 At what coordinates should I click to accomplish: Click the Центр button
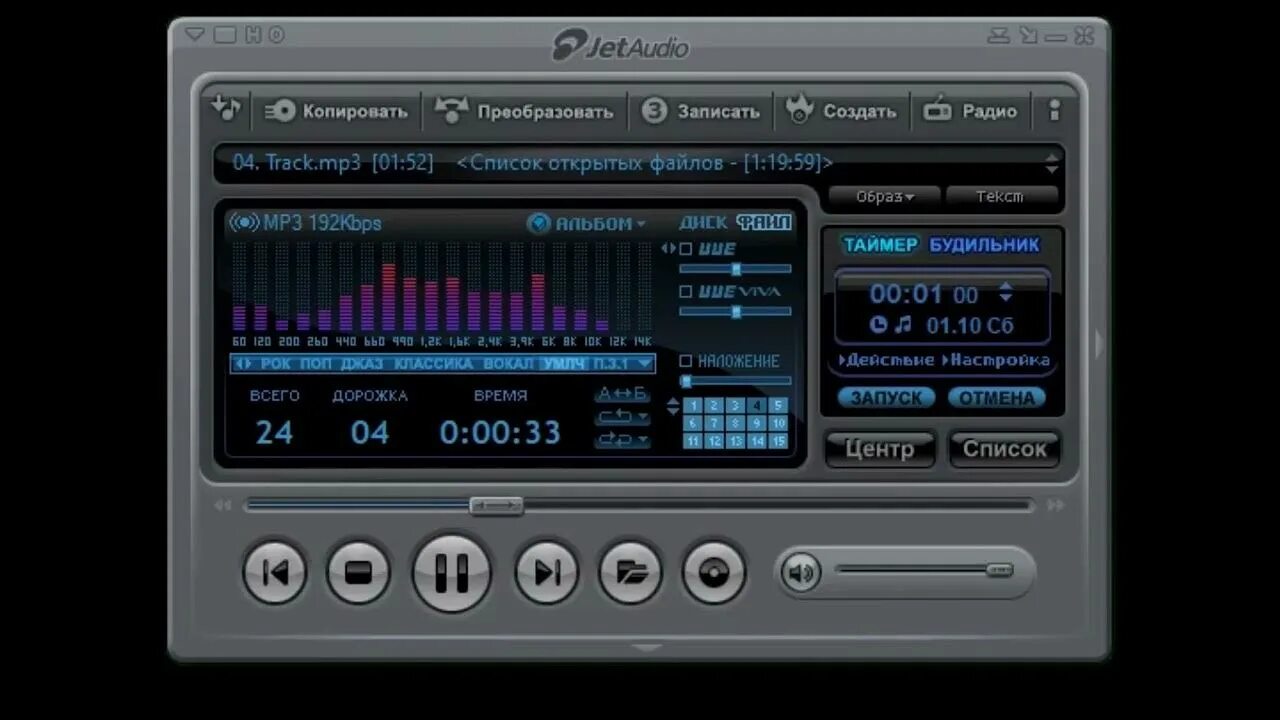coord(880,449)
